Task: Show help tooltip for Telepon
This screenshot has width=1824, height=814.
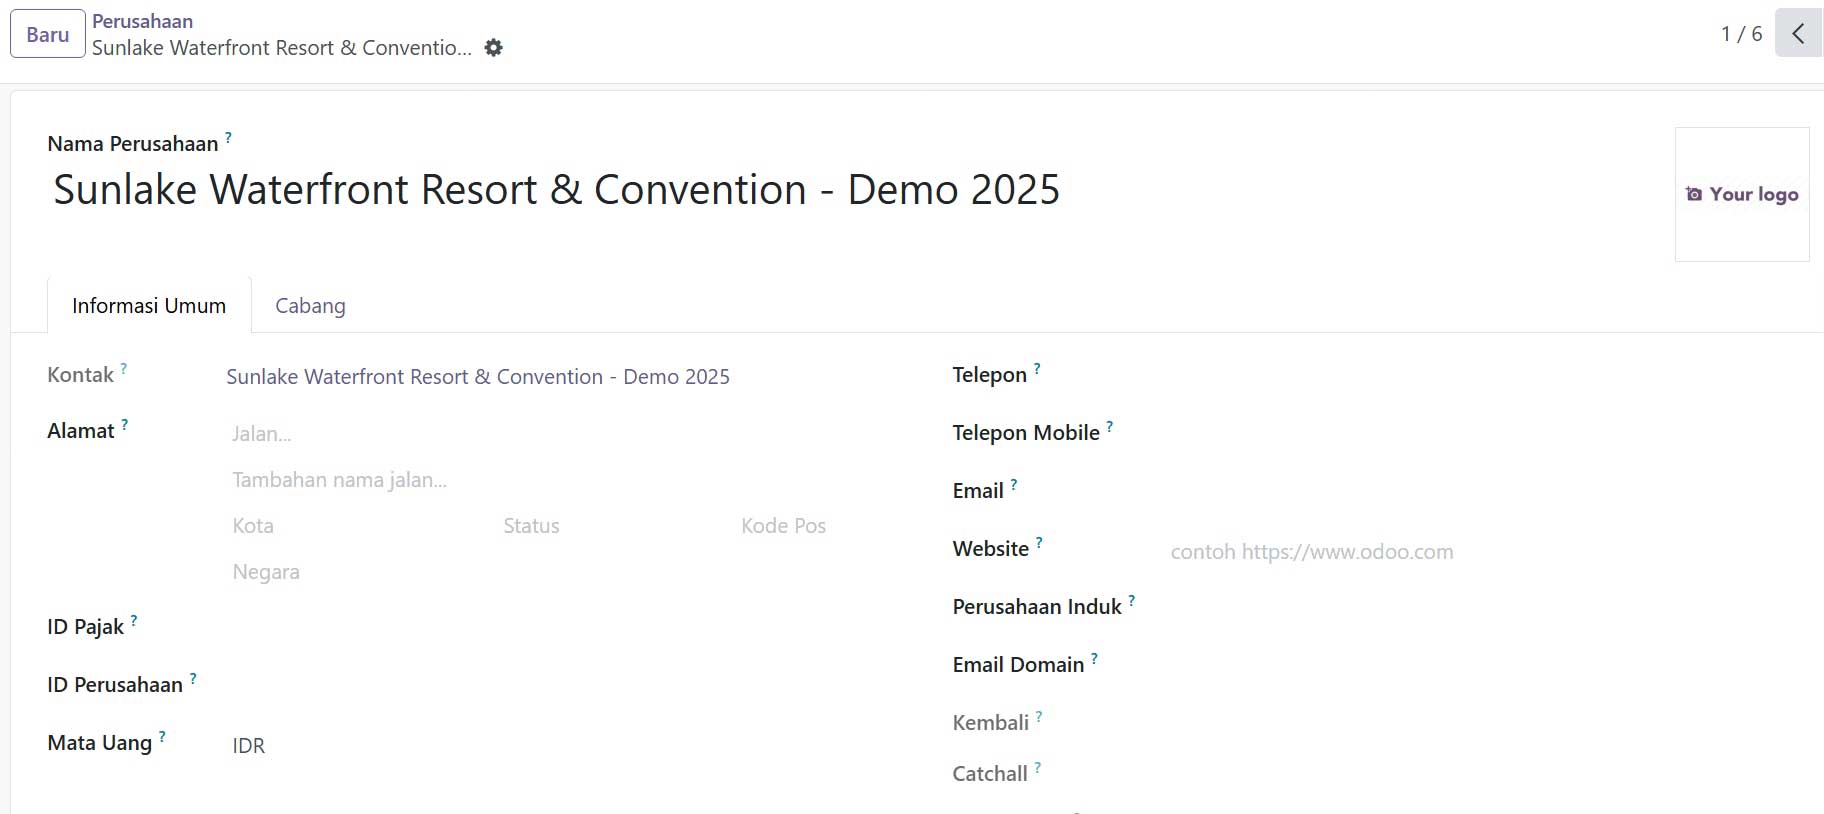Action: tap(1037, 369)
